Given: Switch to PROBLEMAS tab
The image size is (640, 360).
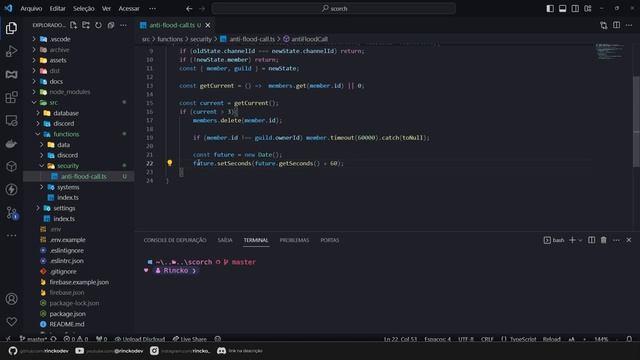Looking at the screenshot, I should click(294, 240).
